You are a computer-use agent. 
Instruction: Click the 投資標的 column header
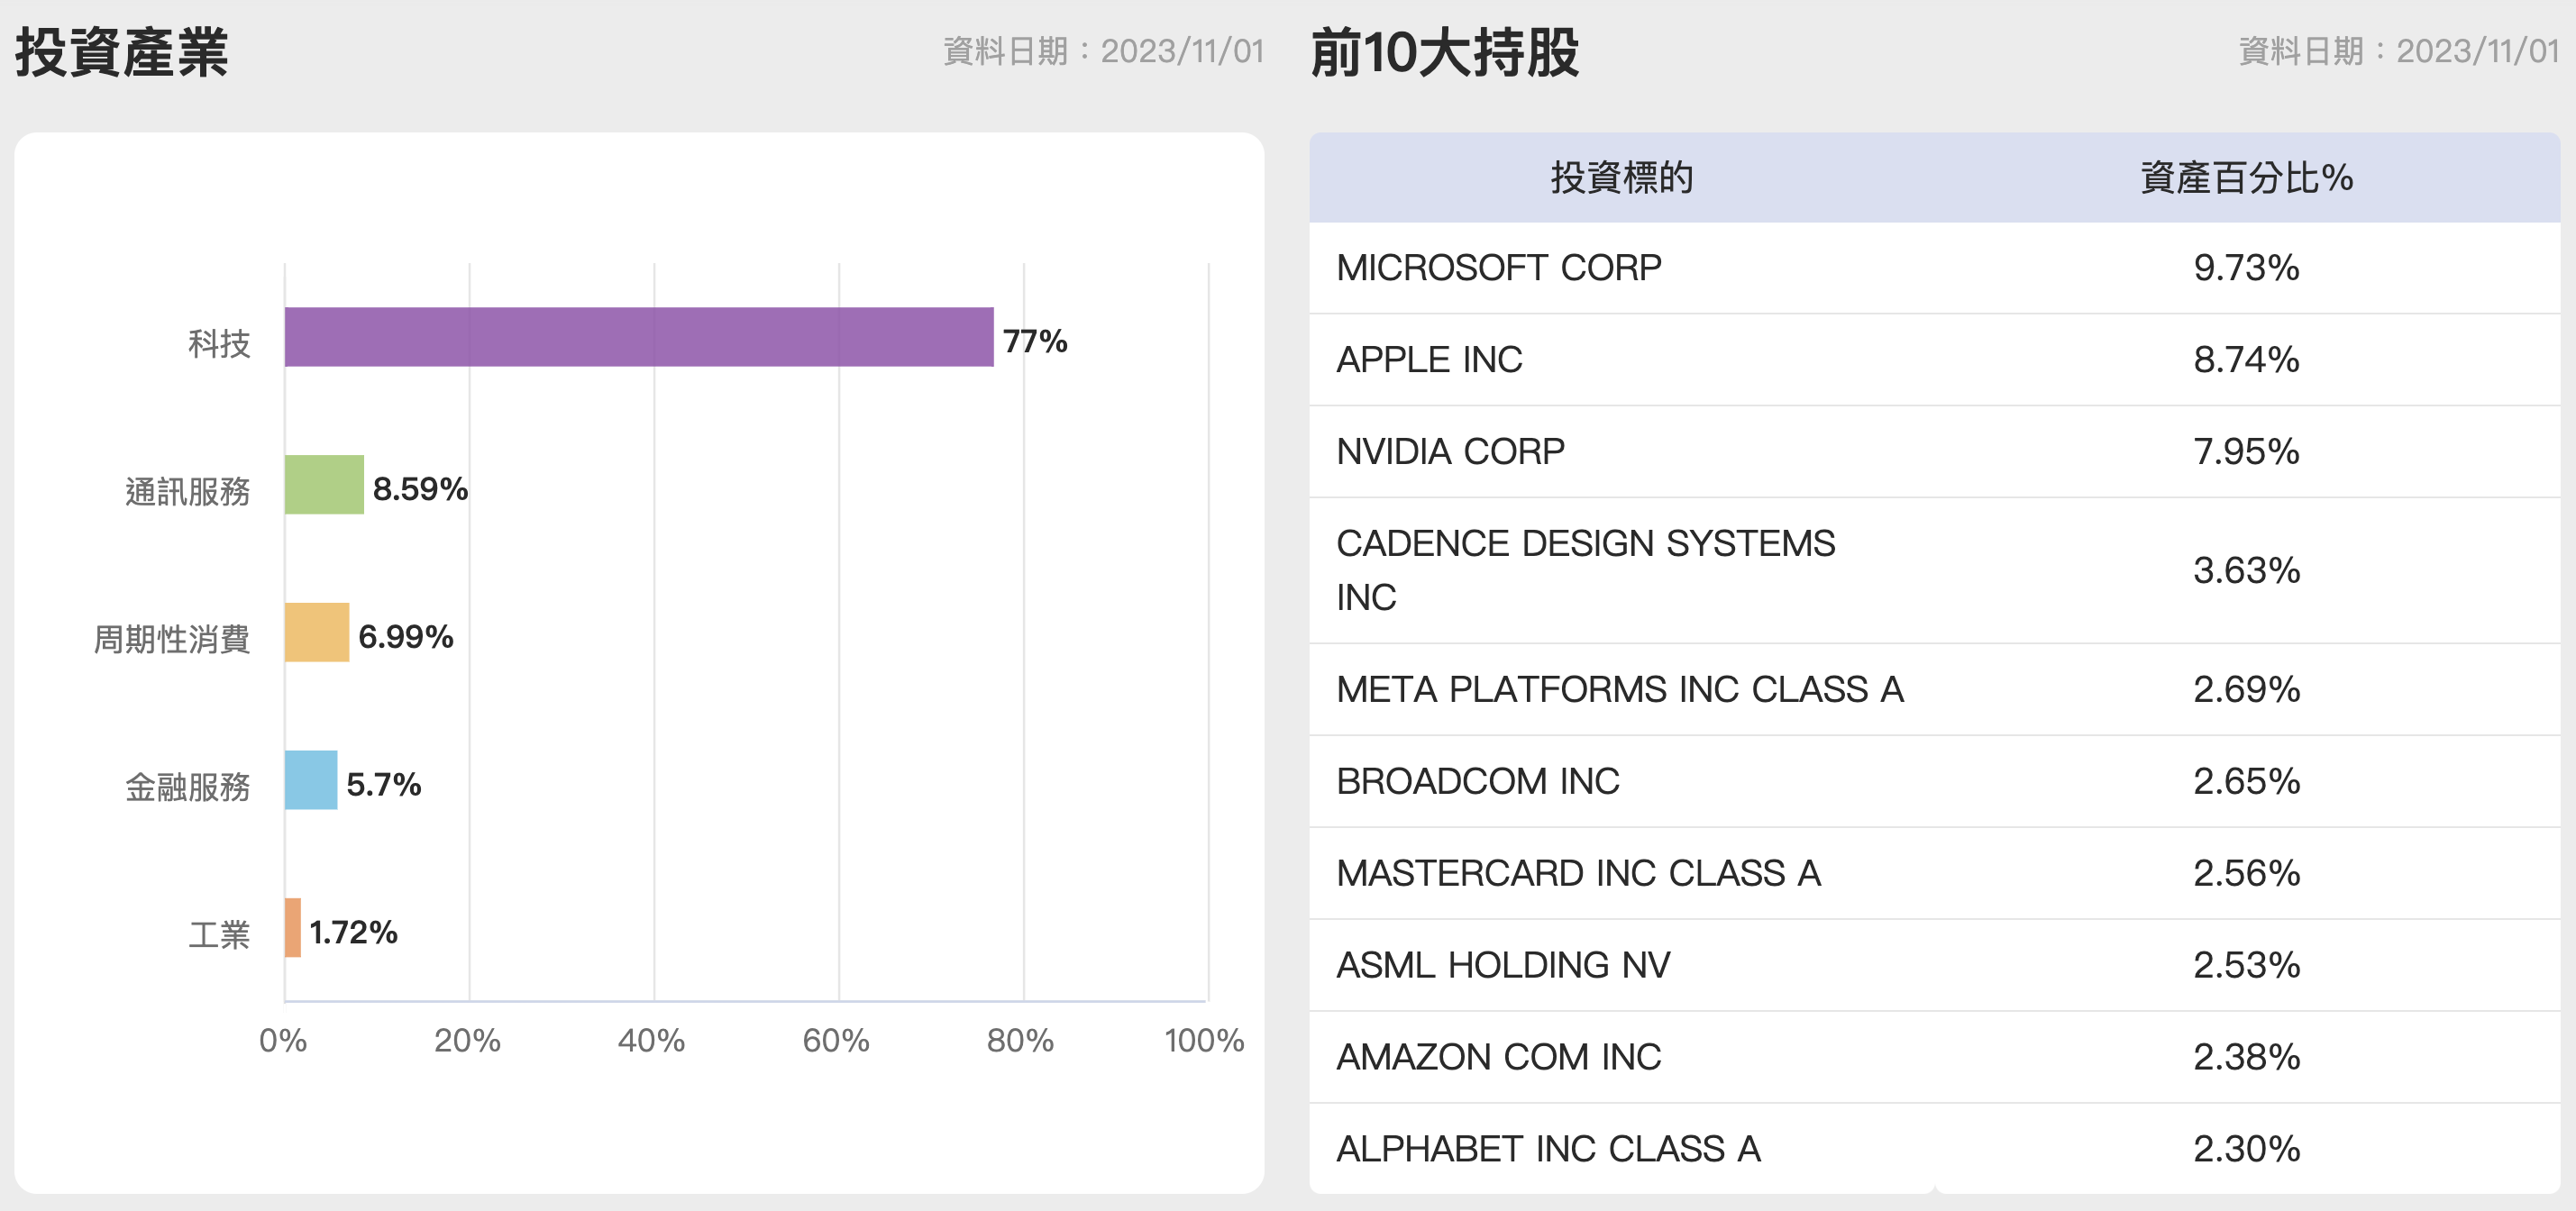pyautogui.click(x=1621, y=178)
